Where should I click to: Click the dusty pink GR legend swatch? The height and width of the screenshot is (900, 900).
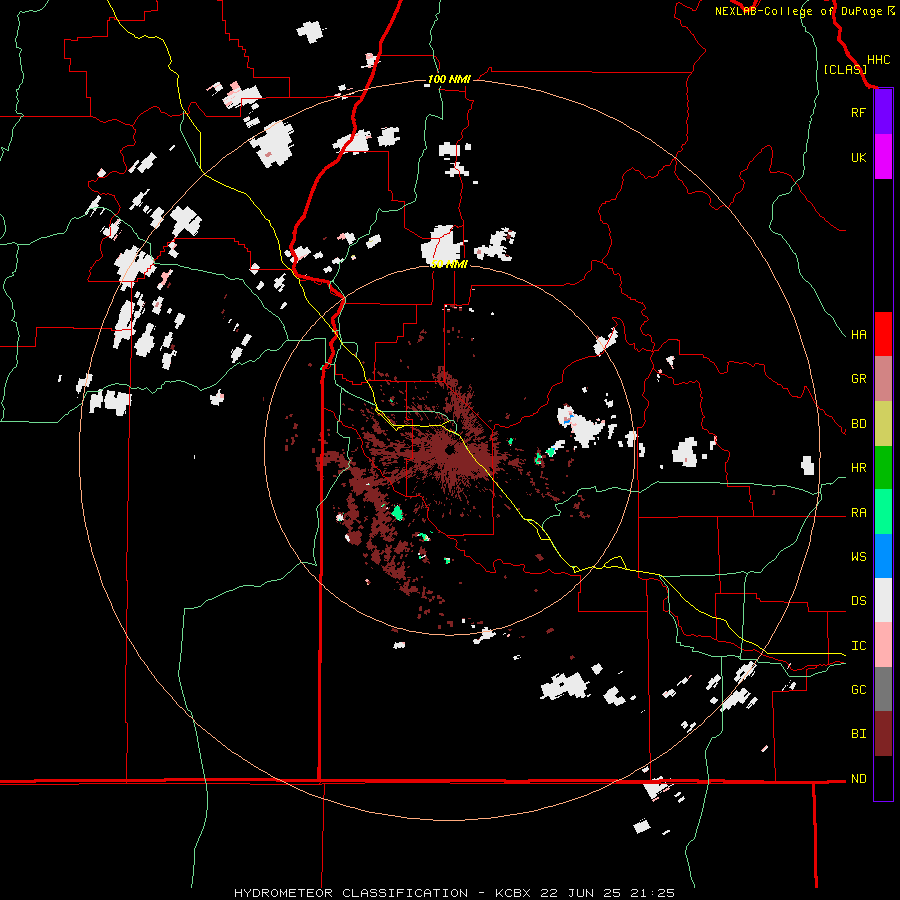(x=883, y=379)
